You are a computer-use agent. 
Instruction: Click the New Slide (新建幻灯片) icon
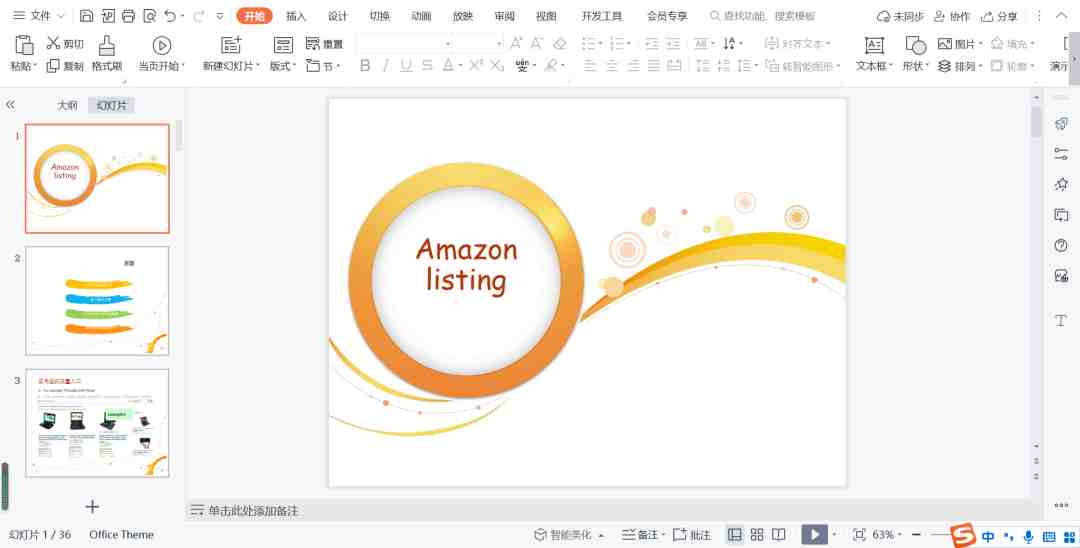(231, 45)
